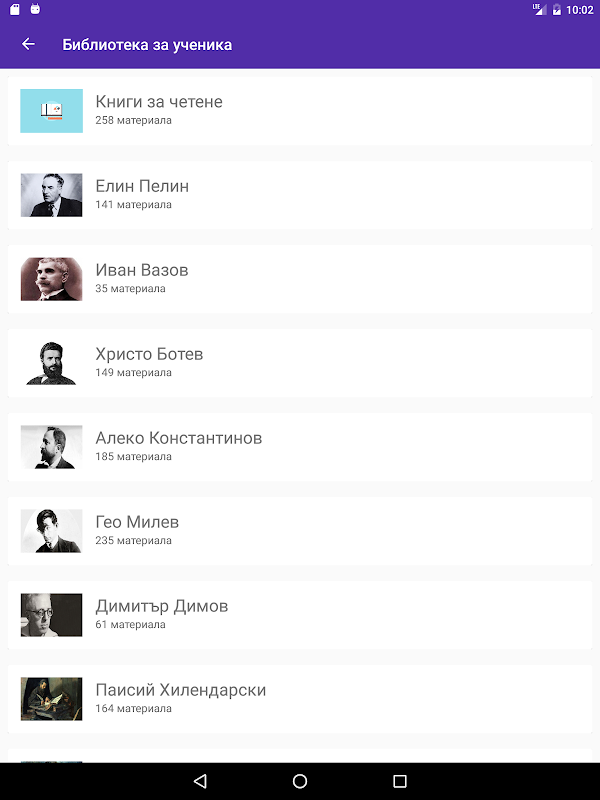Tap the back arrow icon

click(x=28, y=44)
